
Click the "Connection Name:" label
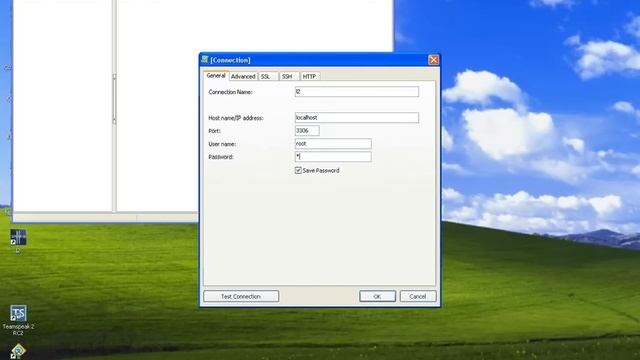(231, 92)
